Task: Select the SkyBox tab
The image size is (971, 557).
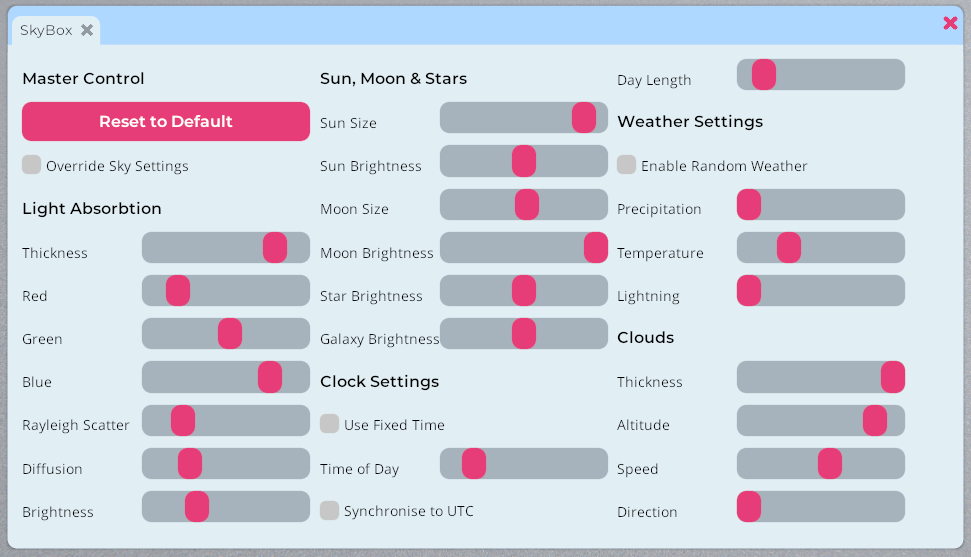Action: tap(46, 30)
